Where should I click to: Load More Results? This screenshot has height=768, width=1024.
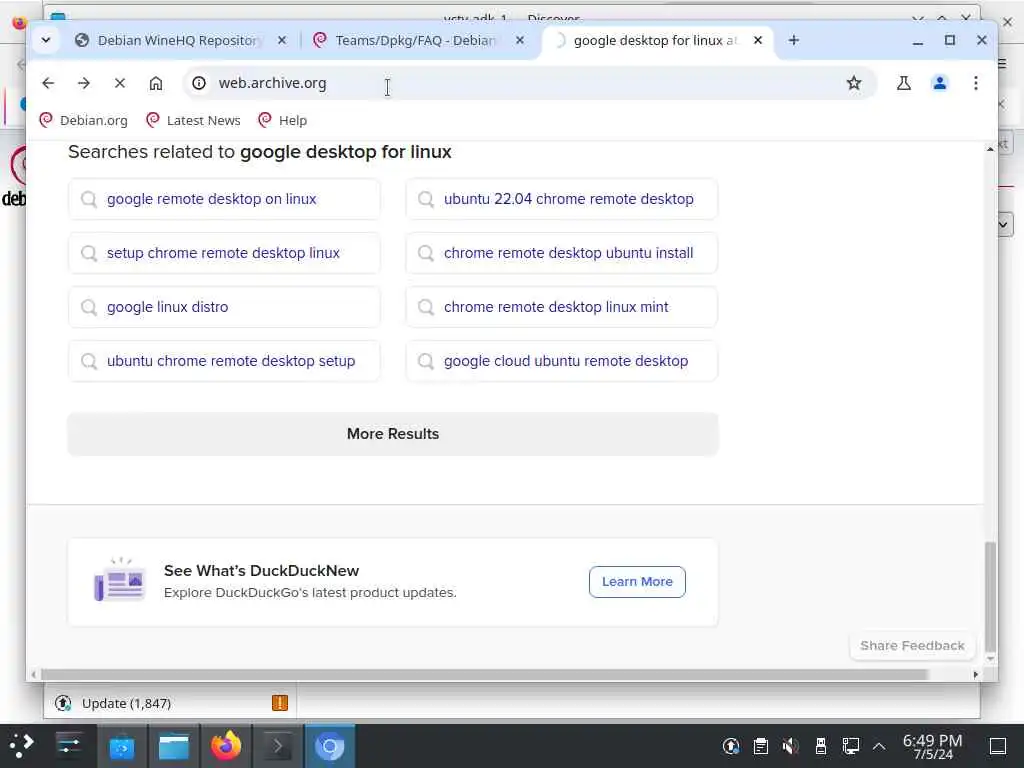(393, 434)
